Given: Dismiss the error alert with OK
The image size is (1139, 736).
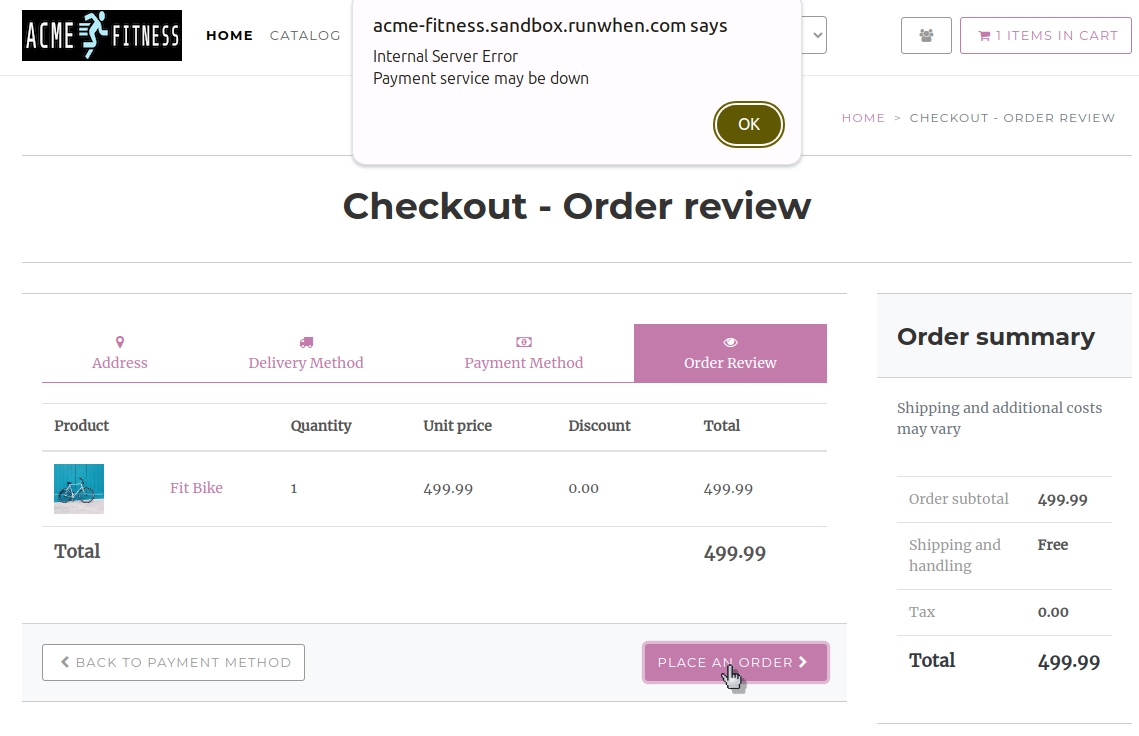Looking at the screenshot, I should pos(749,125).
